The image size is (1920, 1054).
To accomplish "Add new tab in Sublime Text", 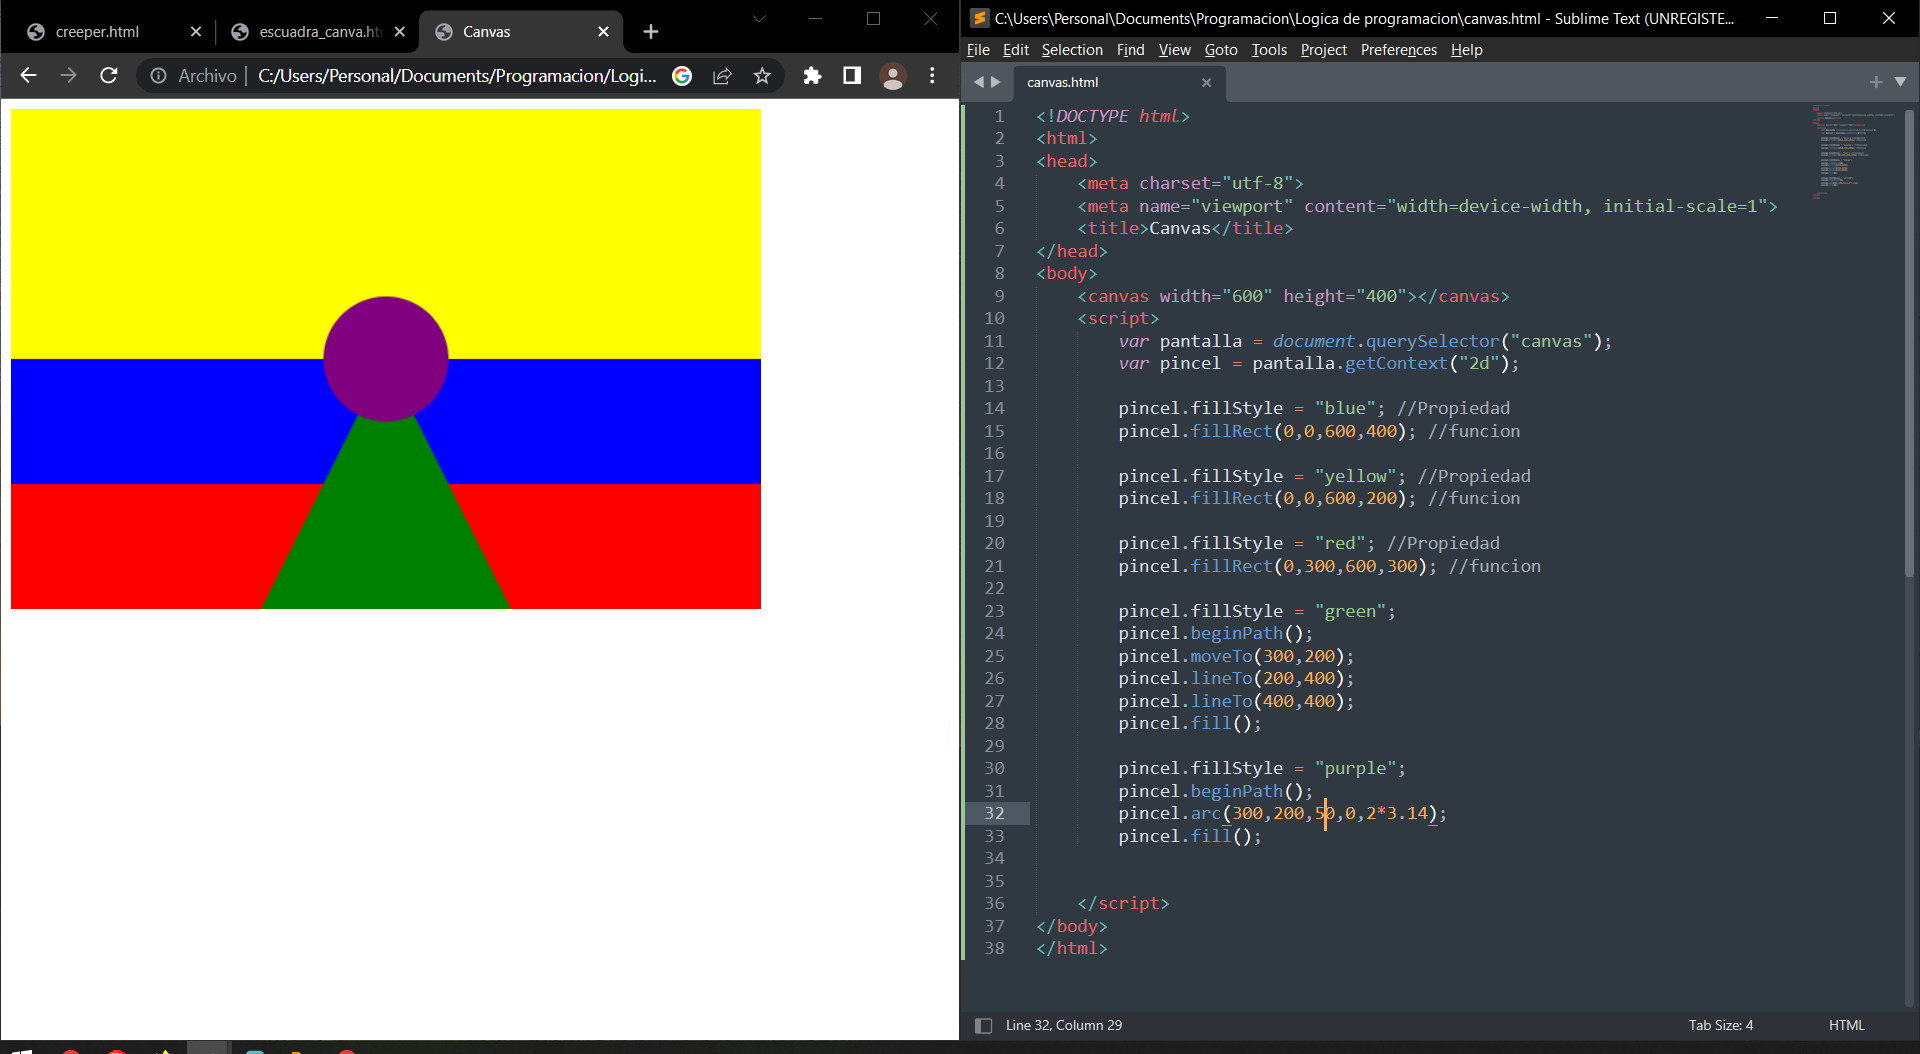I will 1876,82.
